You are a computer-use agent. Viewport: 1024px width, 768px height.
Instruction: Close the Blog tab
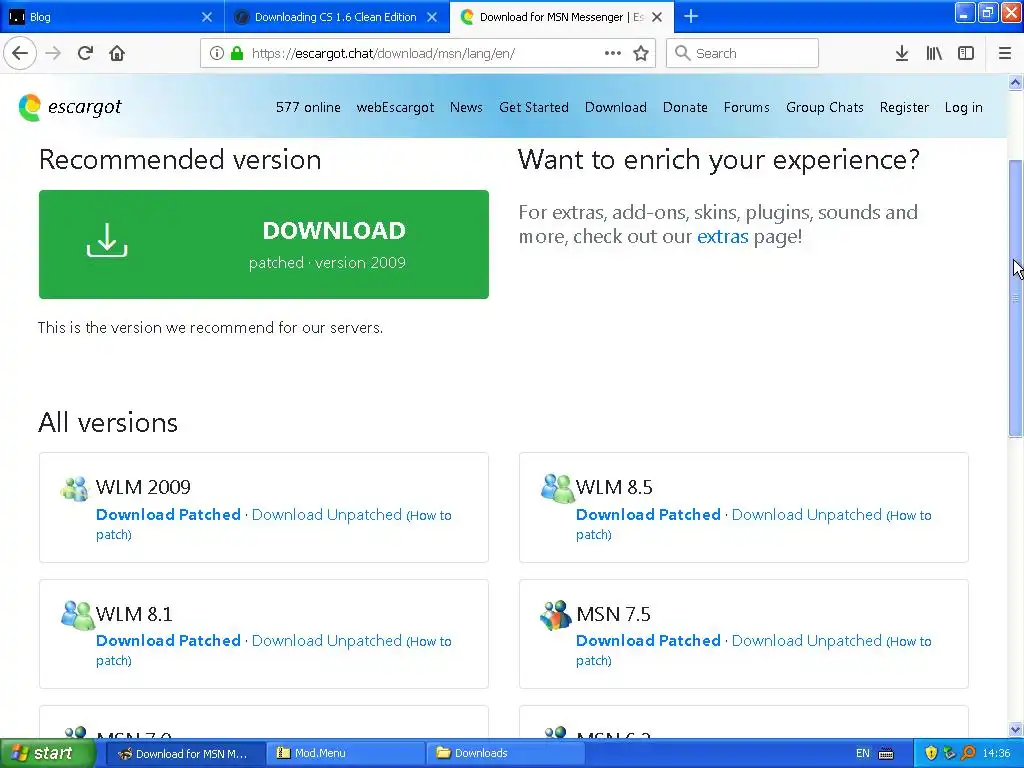(206, 17)
